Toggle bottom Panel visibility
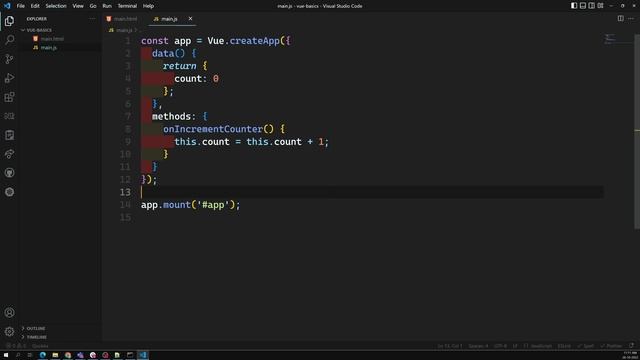Image resolution: width=640 pixels, height=360 pixels. pos(583,6)
